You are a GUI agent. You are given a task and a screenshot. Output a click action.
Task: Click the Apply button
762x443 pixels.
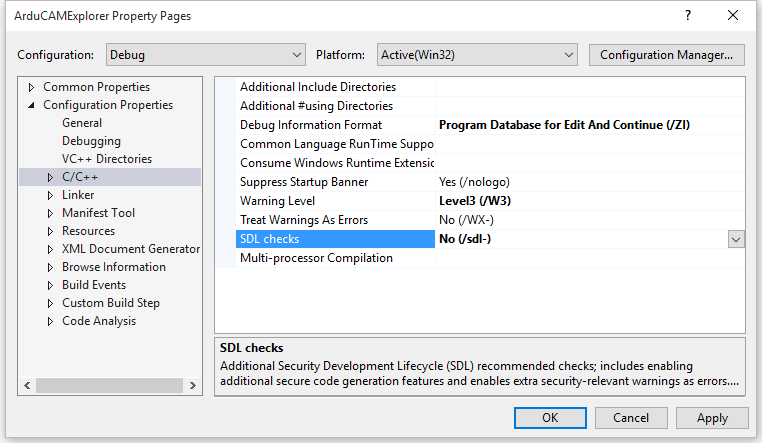point(712,418)
